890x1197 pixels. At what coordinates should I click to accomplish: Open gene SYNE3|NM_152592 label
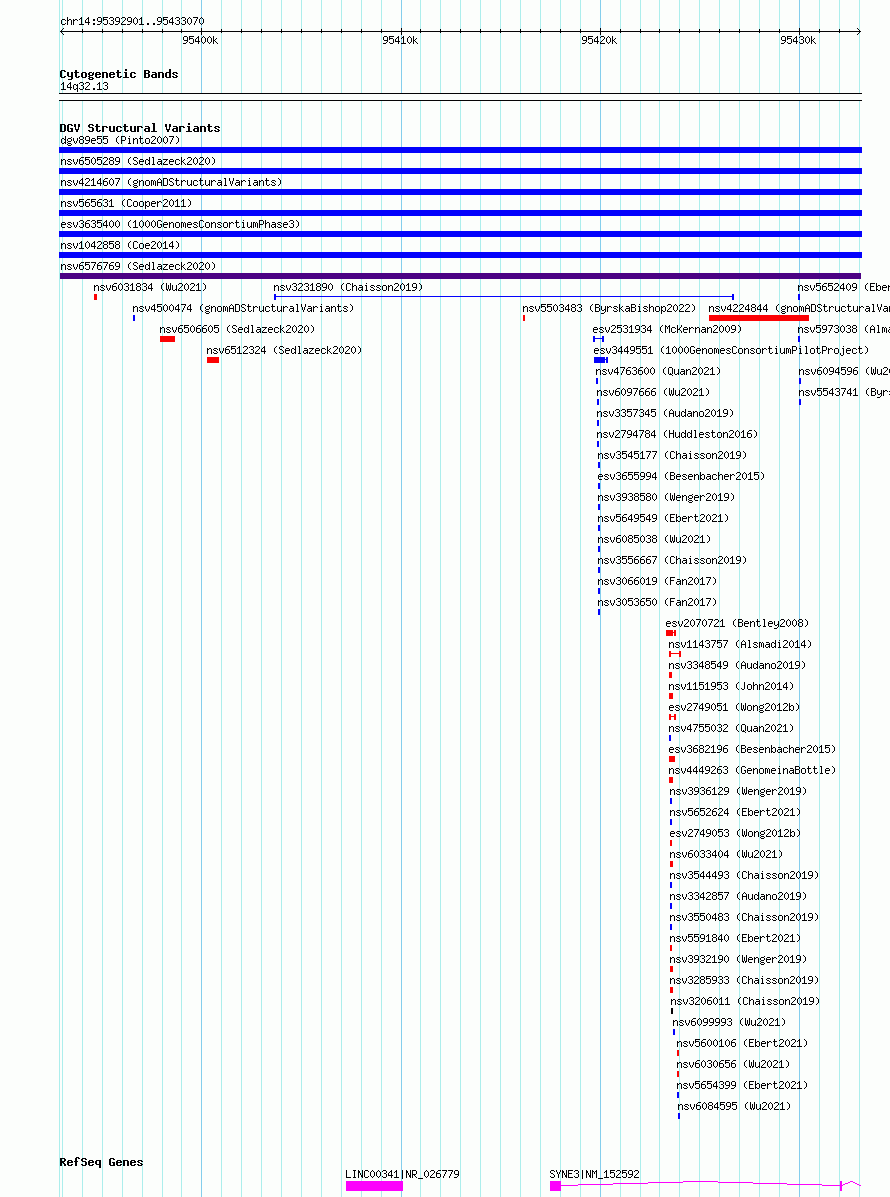pyautogui.click(x=595, y=1174)
